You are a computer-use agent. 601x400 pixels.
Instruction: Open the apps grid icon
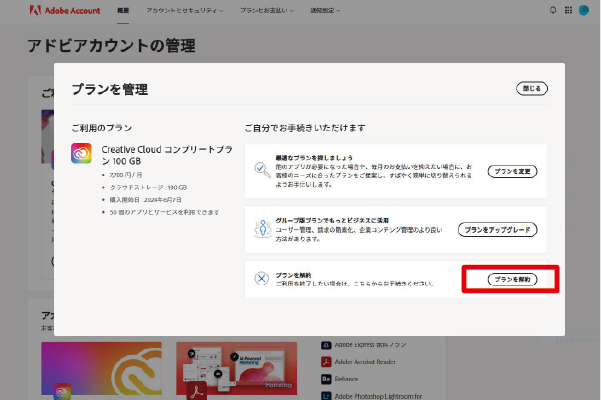[x=568, y=10]
